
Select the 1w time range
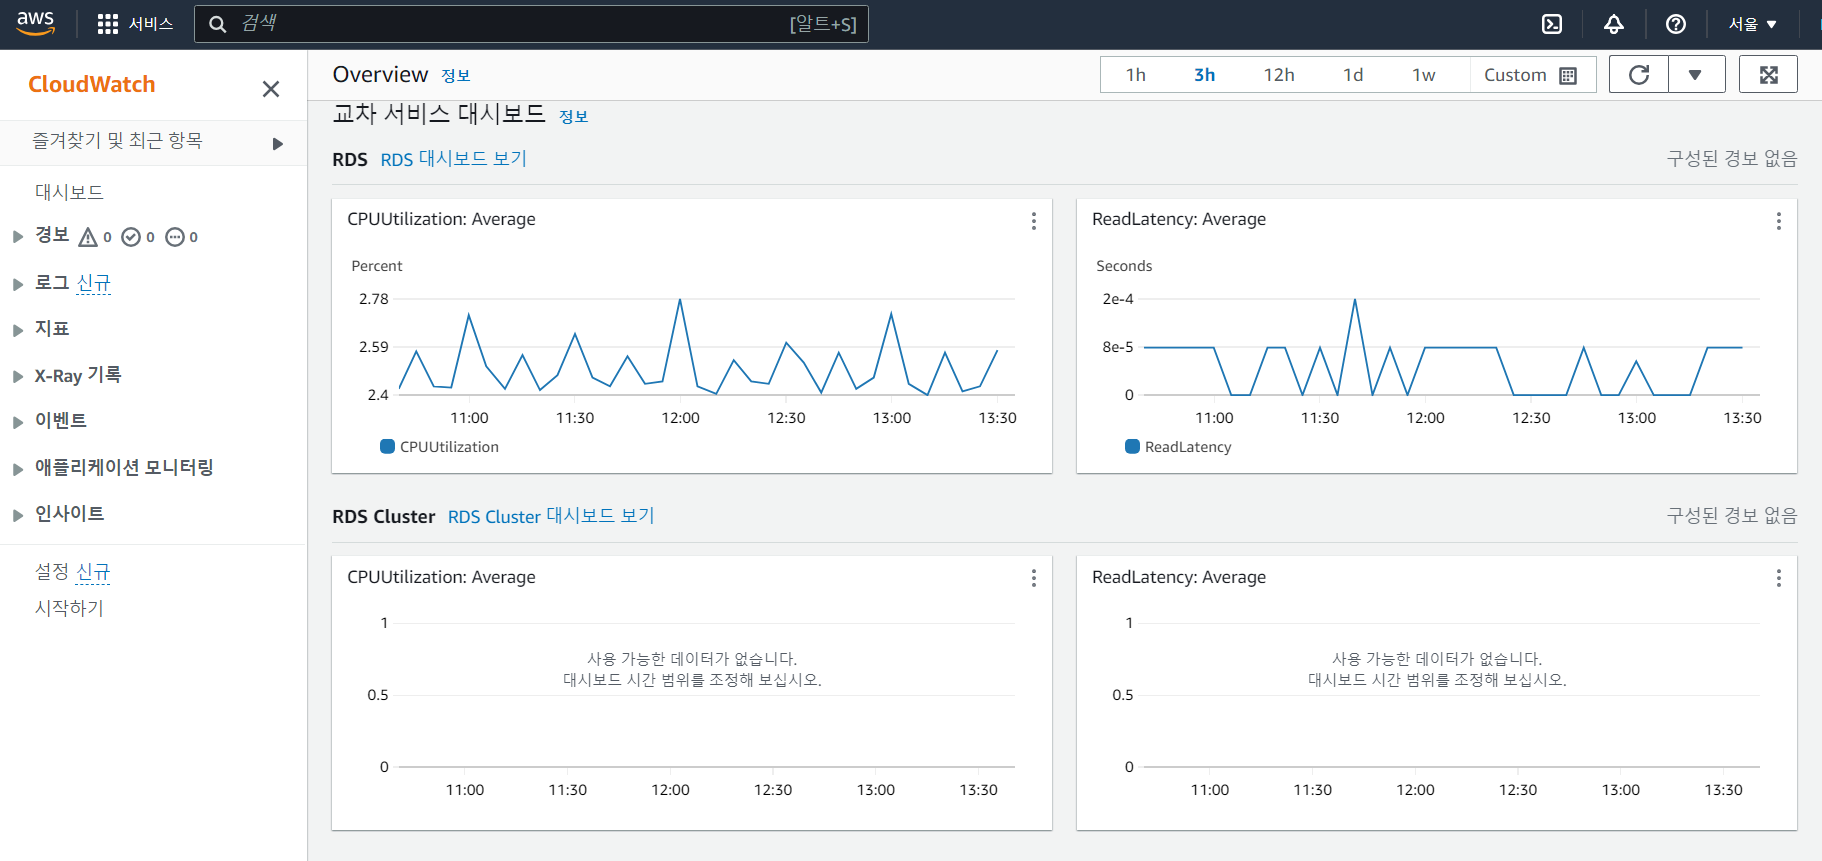coord(1424,75)
